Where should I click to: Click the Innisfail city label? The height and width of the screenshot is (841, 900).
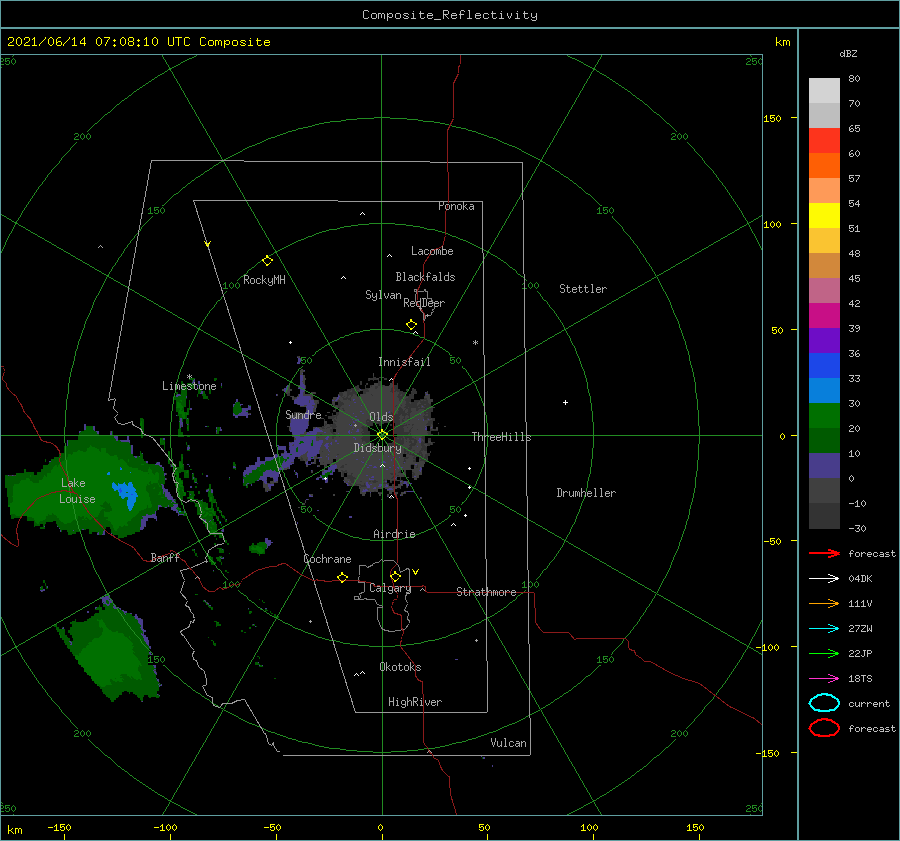pos(404,362)
